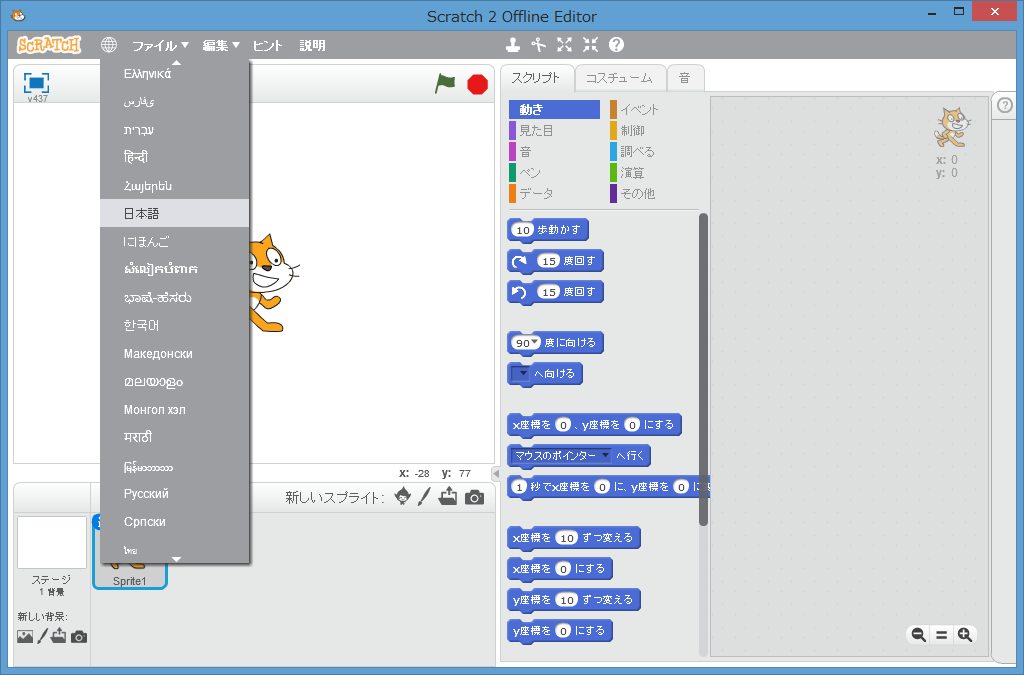Zoom out of the scripts area

[917, 635]
